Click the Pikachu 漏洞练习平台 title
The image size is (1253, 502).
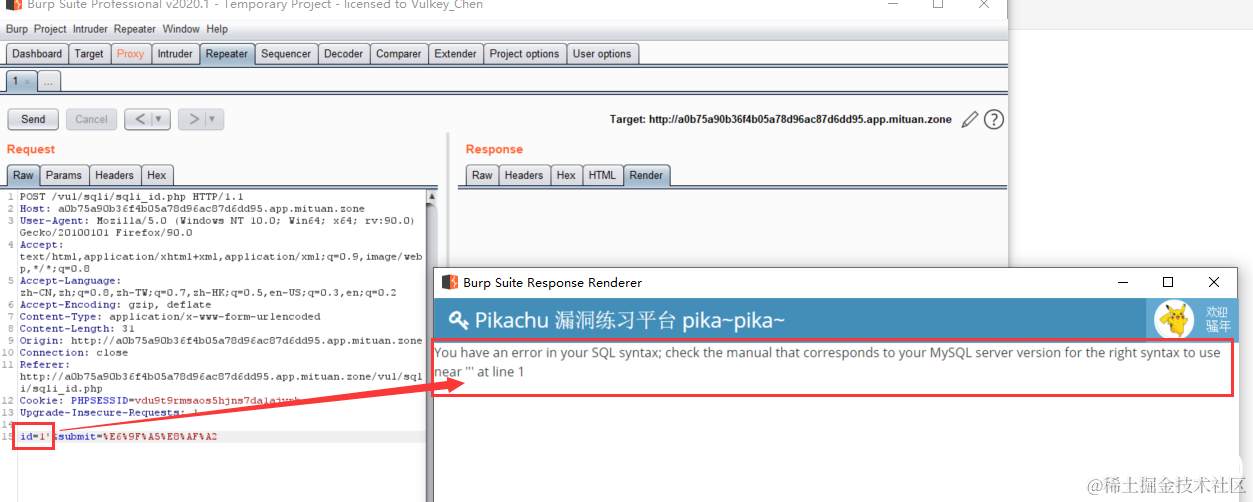[630, 320]
